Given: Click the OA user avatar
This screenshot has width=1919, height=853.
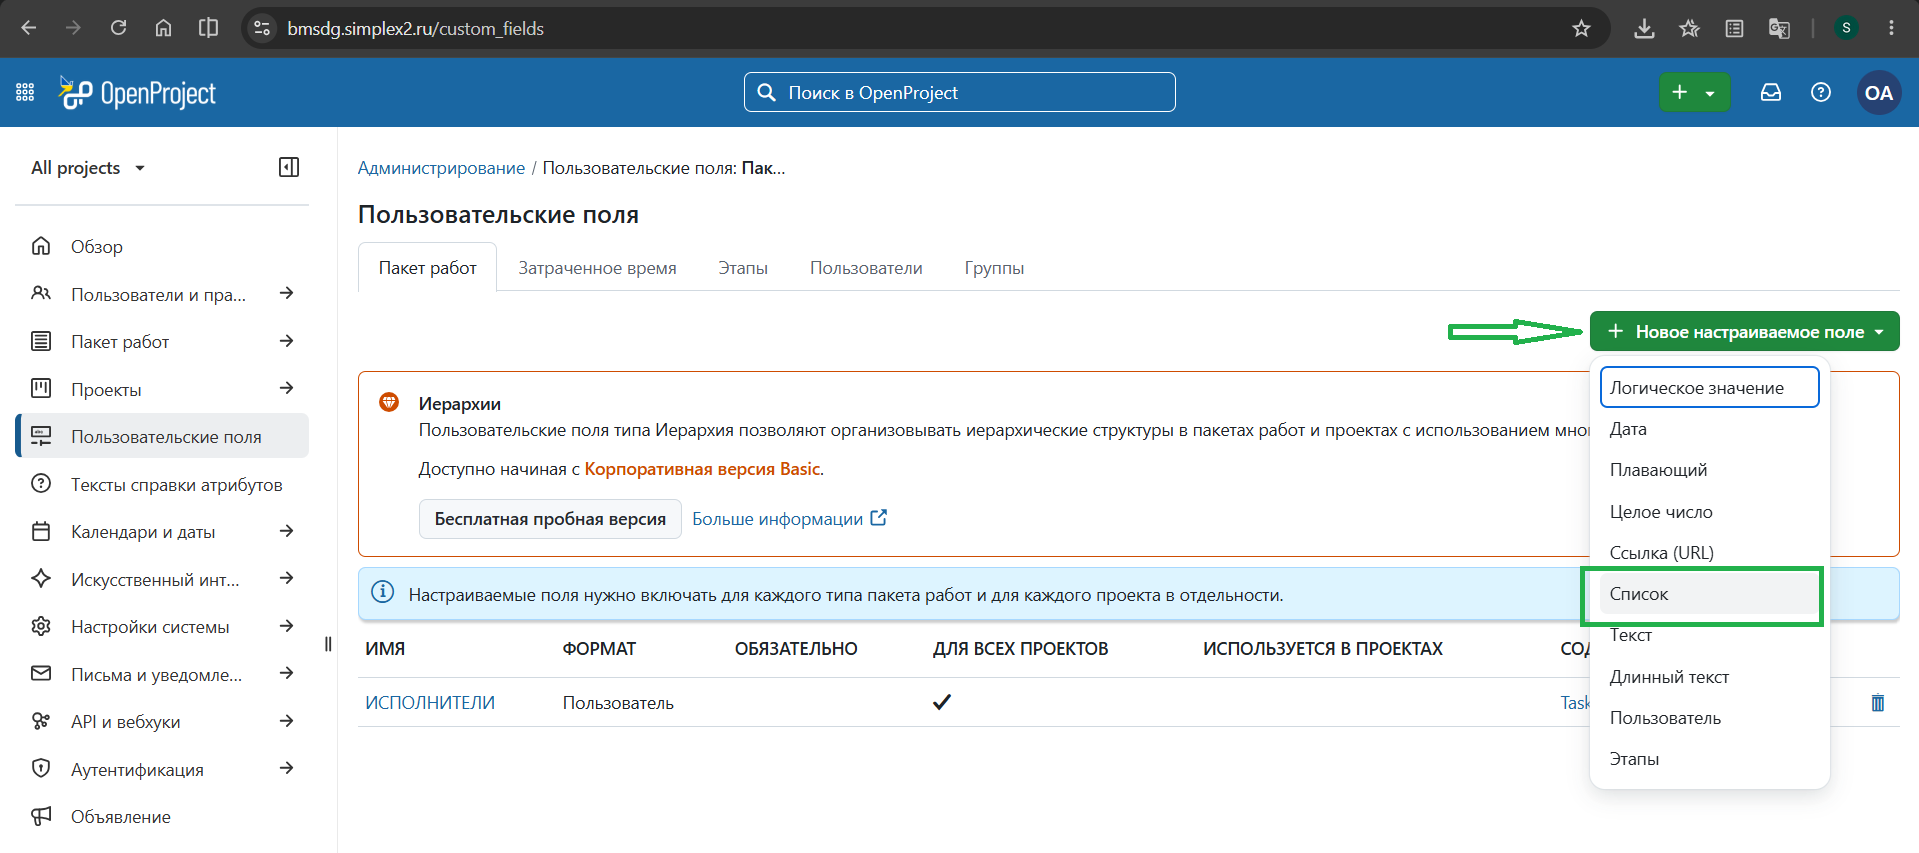Looking at the screenshot, I should (1878, 93).
